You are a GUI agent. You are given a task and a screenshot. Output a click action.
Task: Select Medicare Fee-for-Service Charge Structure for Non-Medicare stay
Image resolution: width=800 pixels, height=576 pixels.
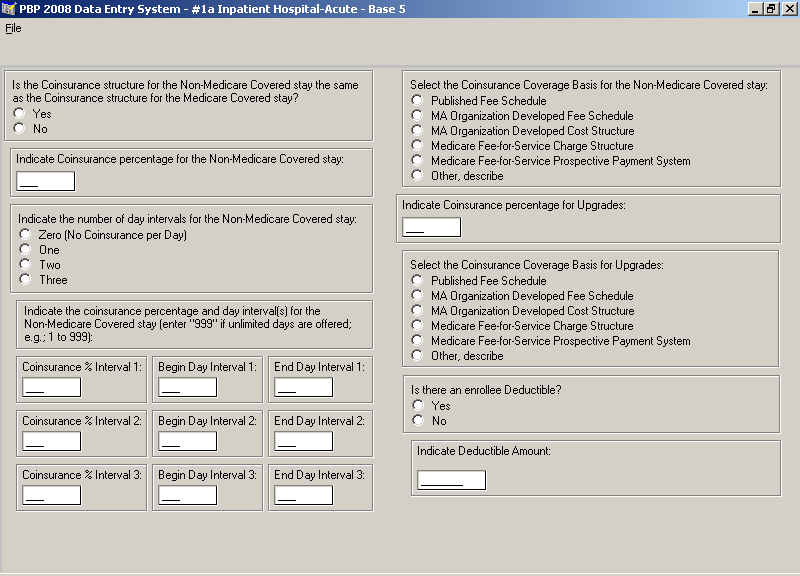(417, 145)
